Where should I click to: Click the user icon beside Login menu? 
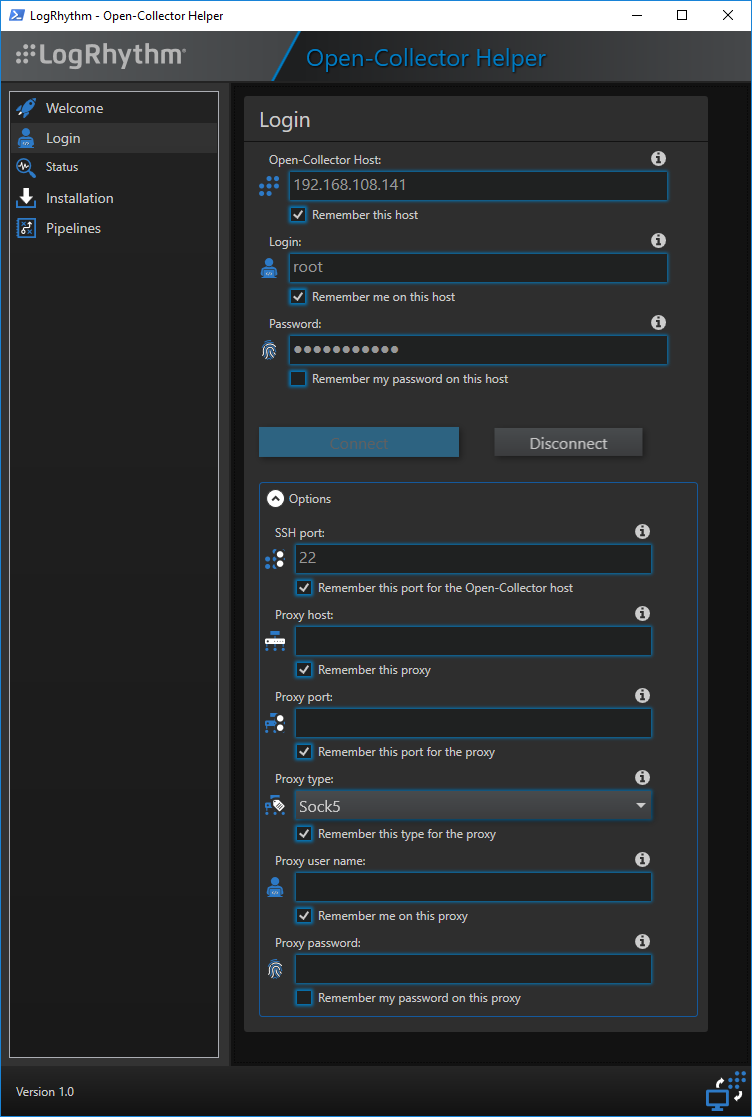(x=26, y=138)
